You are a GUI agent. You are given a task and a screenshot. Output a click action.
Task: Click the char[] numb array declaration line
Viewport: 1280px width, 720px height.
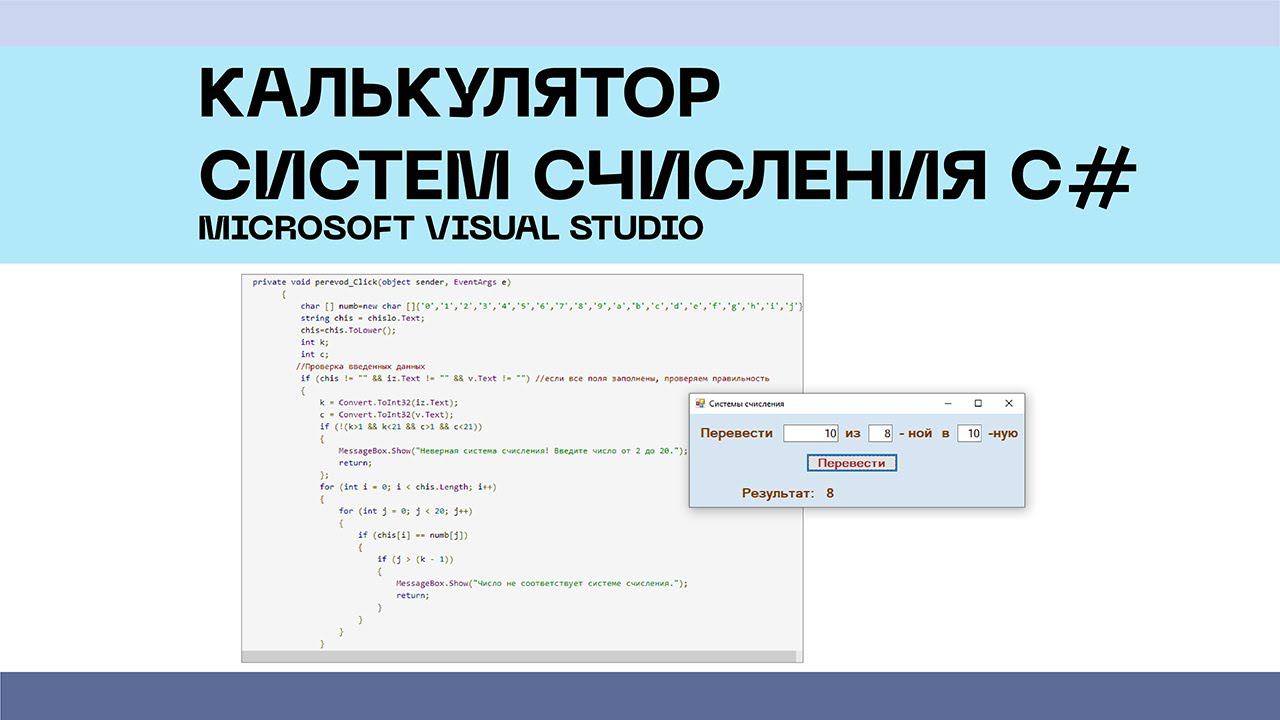pyautogui.click(x=551, y=306)
